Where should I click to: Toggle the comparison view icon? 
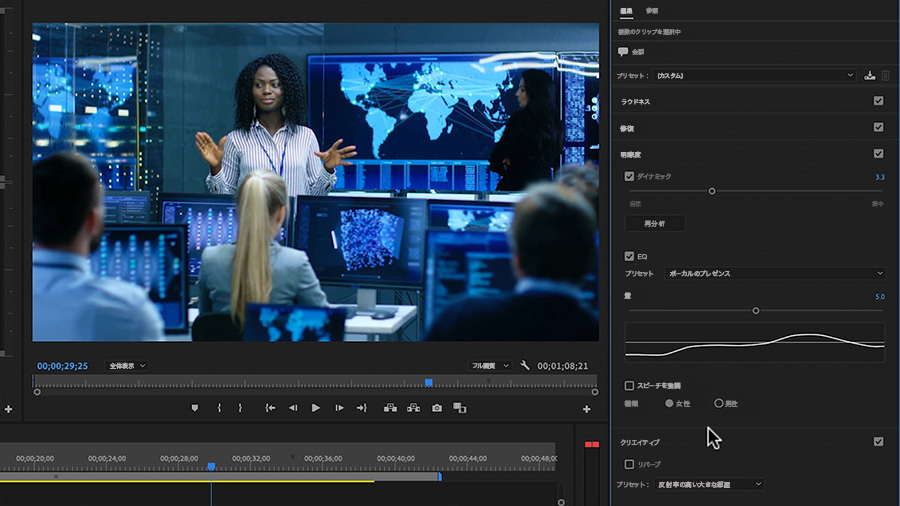460,408
